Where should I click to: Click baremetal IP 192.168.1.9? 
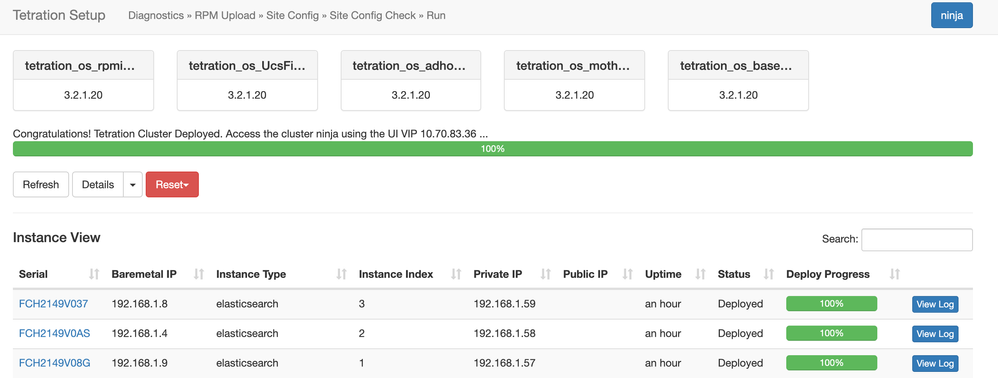pos(139,363)
